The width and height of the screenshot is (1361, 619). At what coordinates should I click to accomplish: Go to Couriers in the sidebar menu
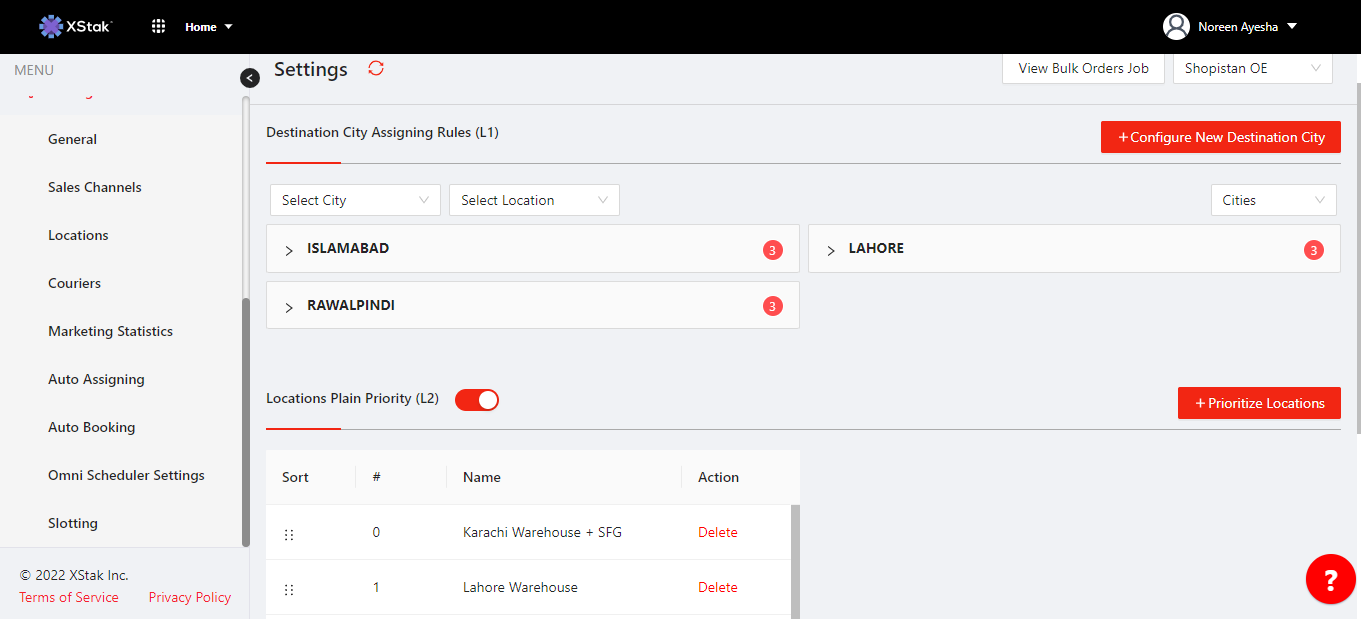[x=74, y=283]
